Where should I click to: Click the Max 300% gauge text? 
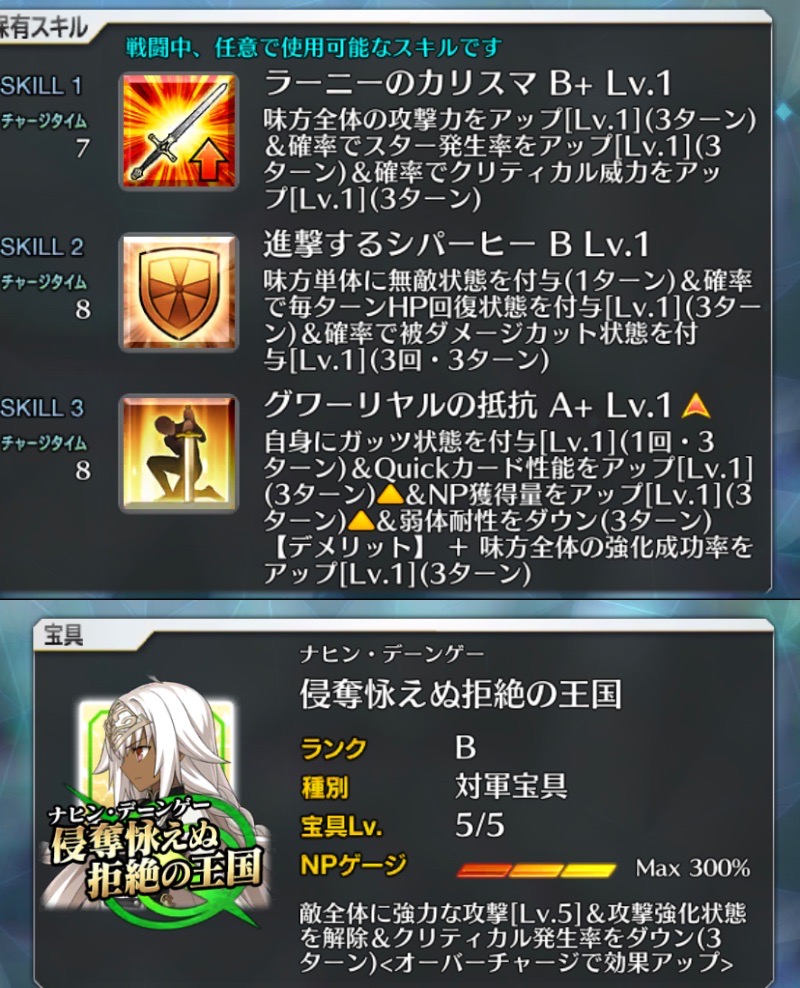[692, 869]
